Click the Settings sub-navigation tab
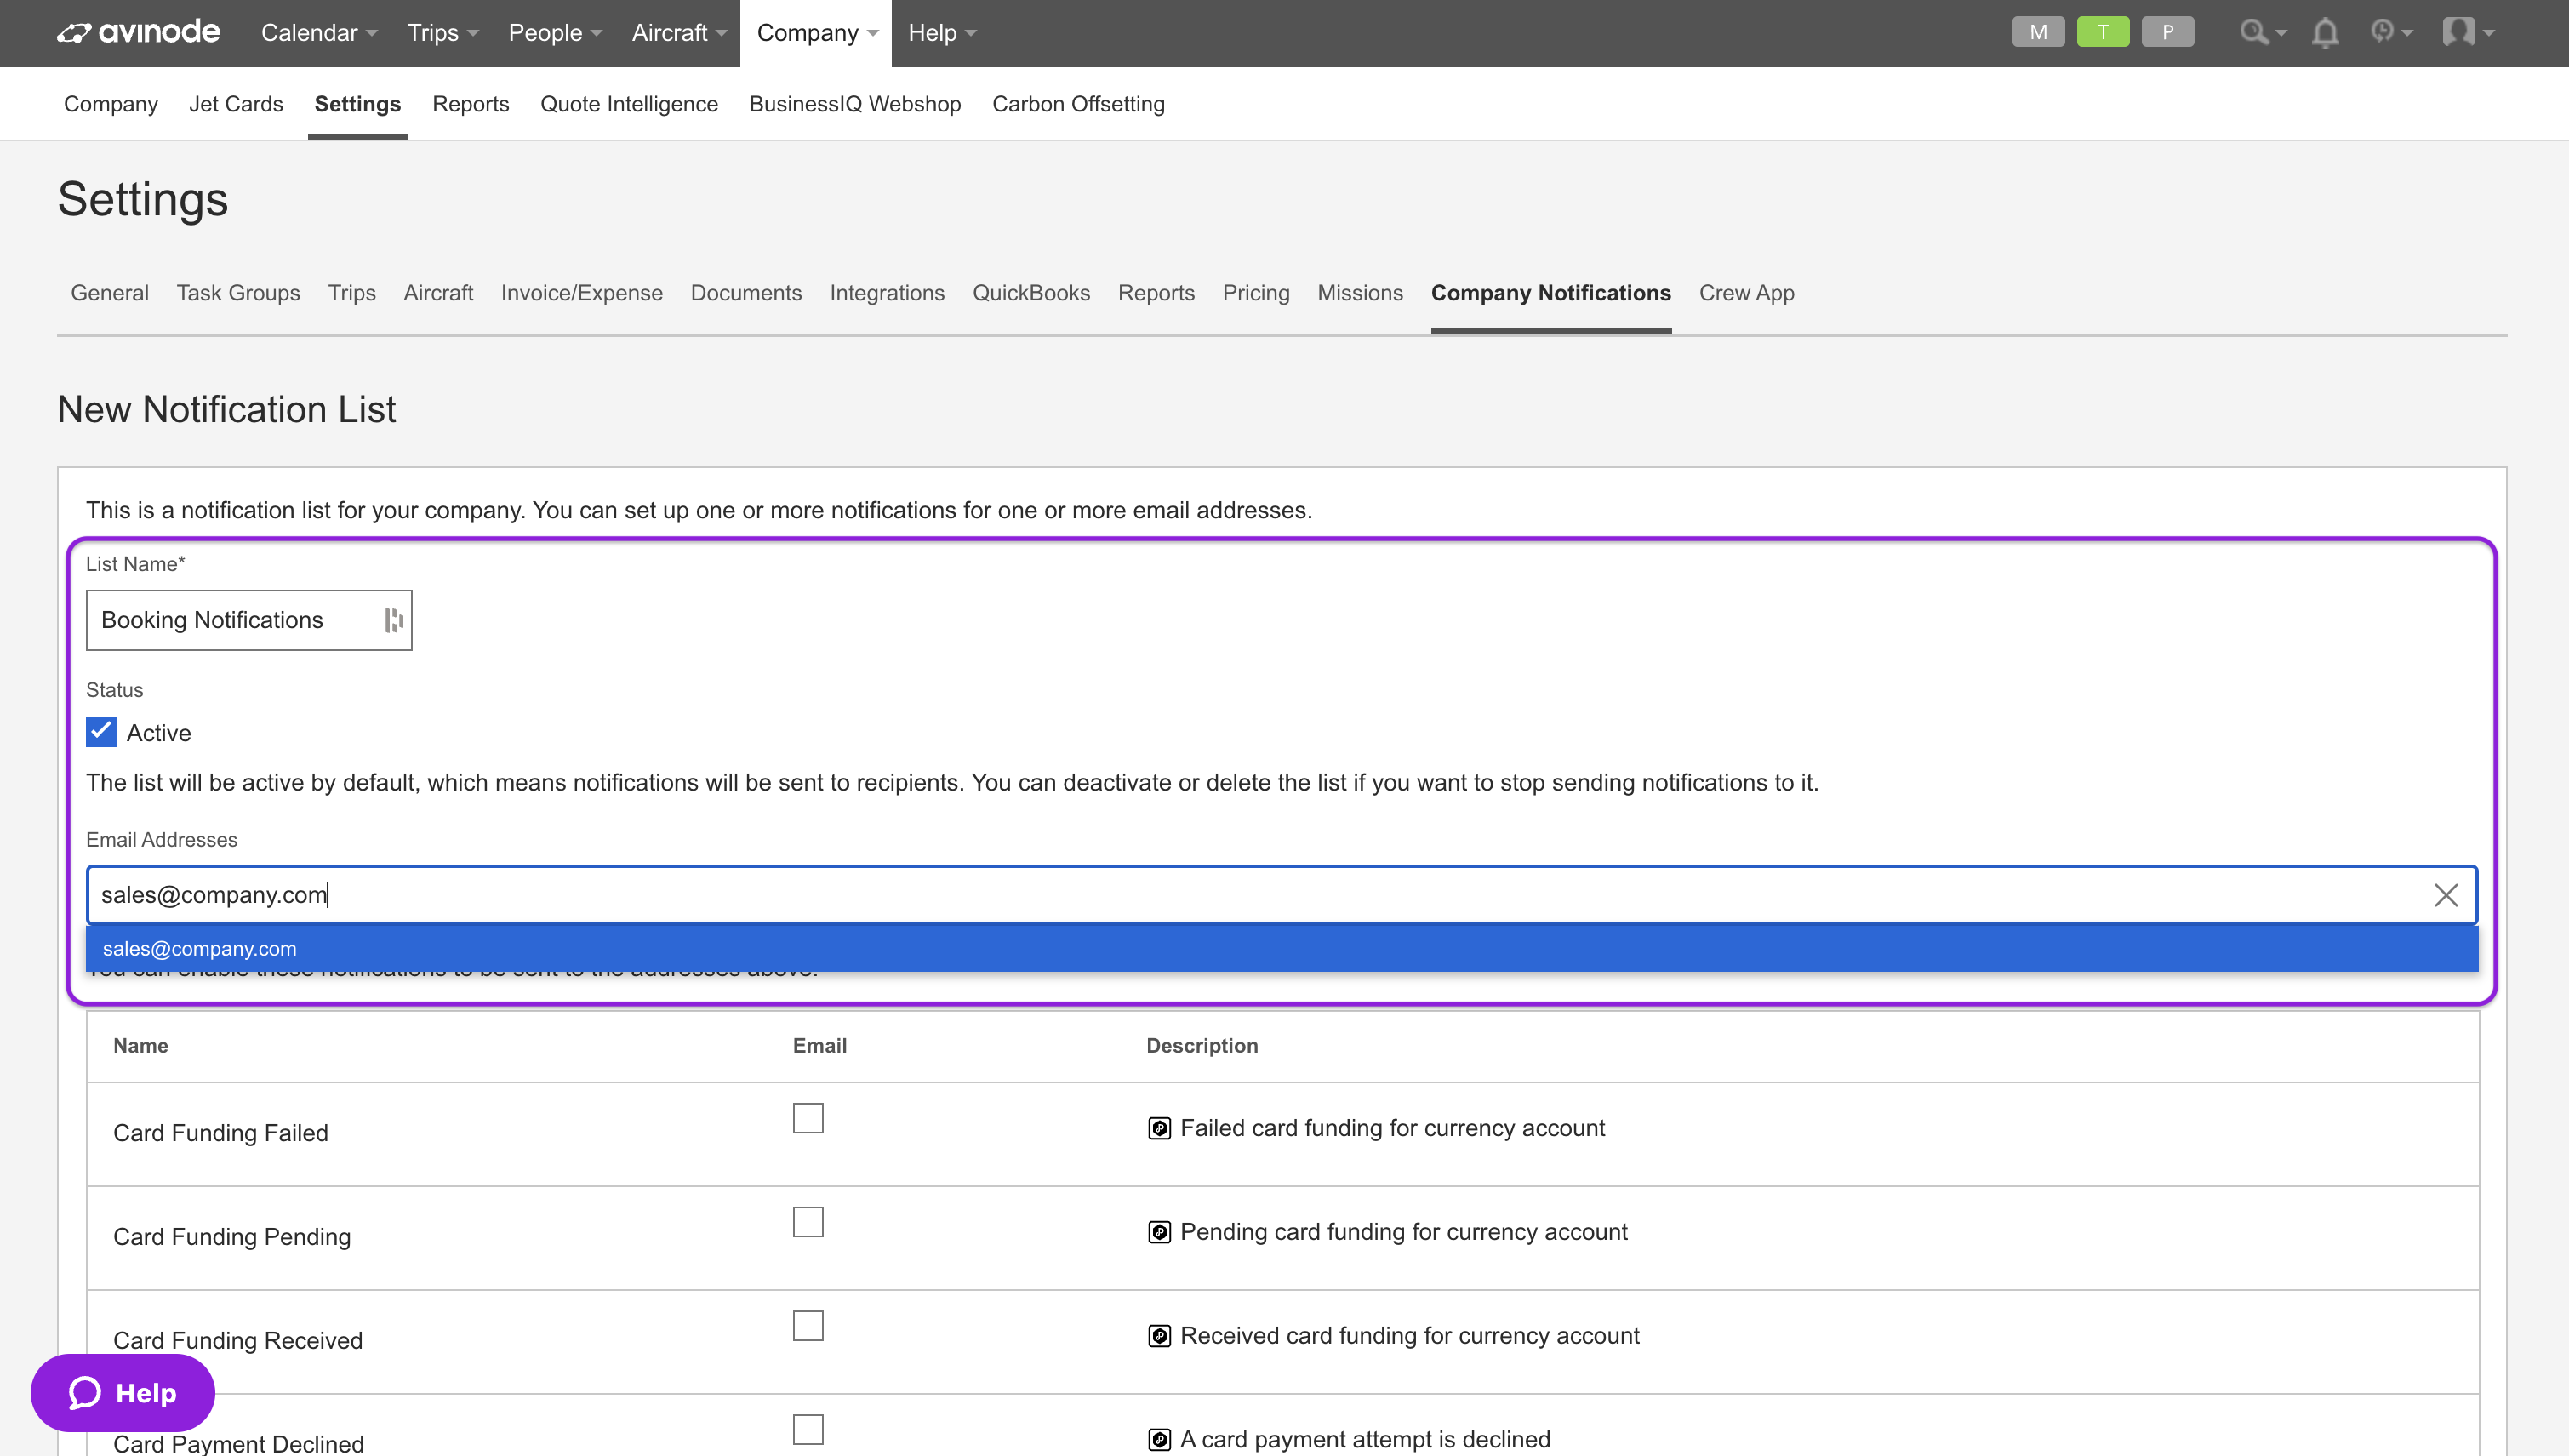The height and width of the screenshot is (1456, 2569). click(x=357, y=104)
